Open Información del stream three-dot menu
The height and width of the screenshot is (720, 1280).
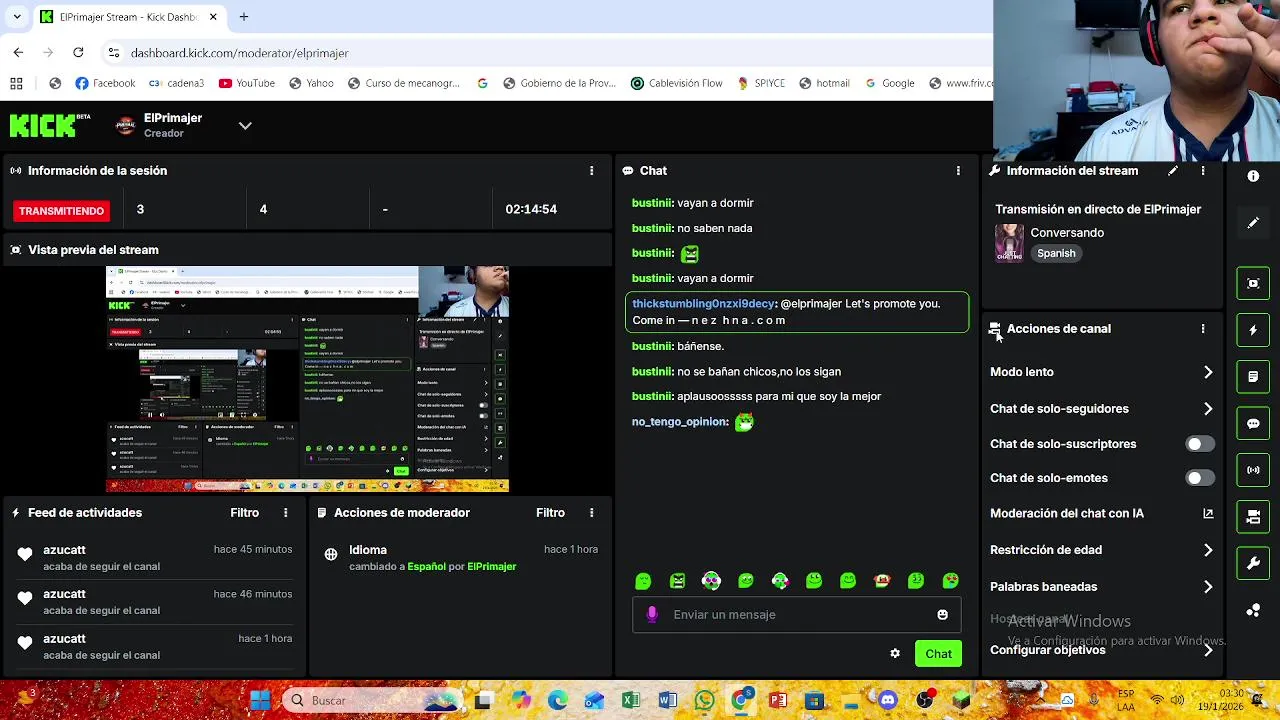tap(1203, 171)
